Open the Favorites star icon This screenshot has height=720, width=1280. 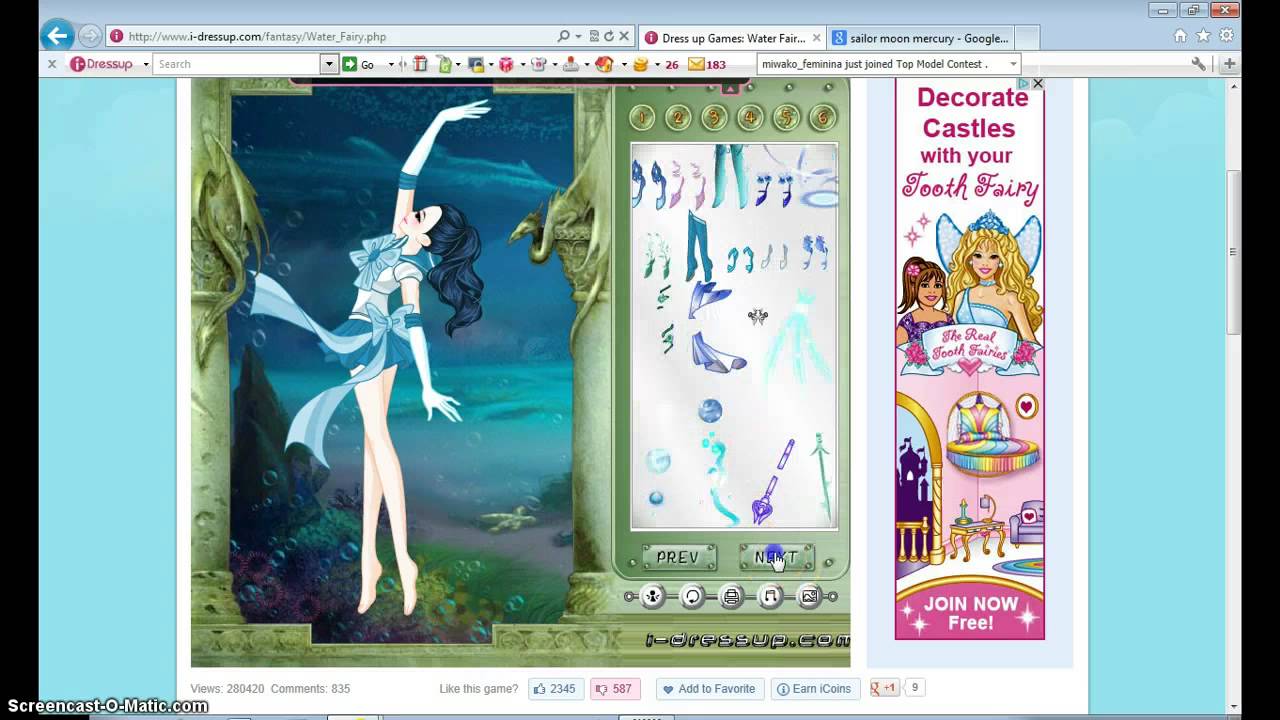1203,36
